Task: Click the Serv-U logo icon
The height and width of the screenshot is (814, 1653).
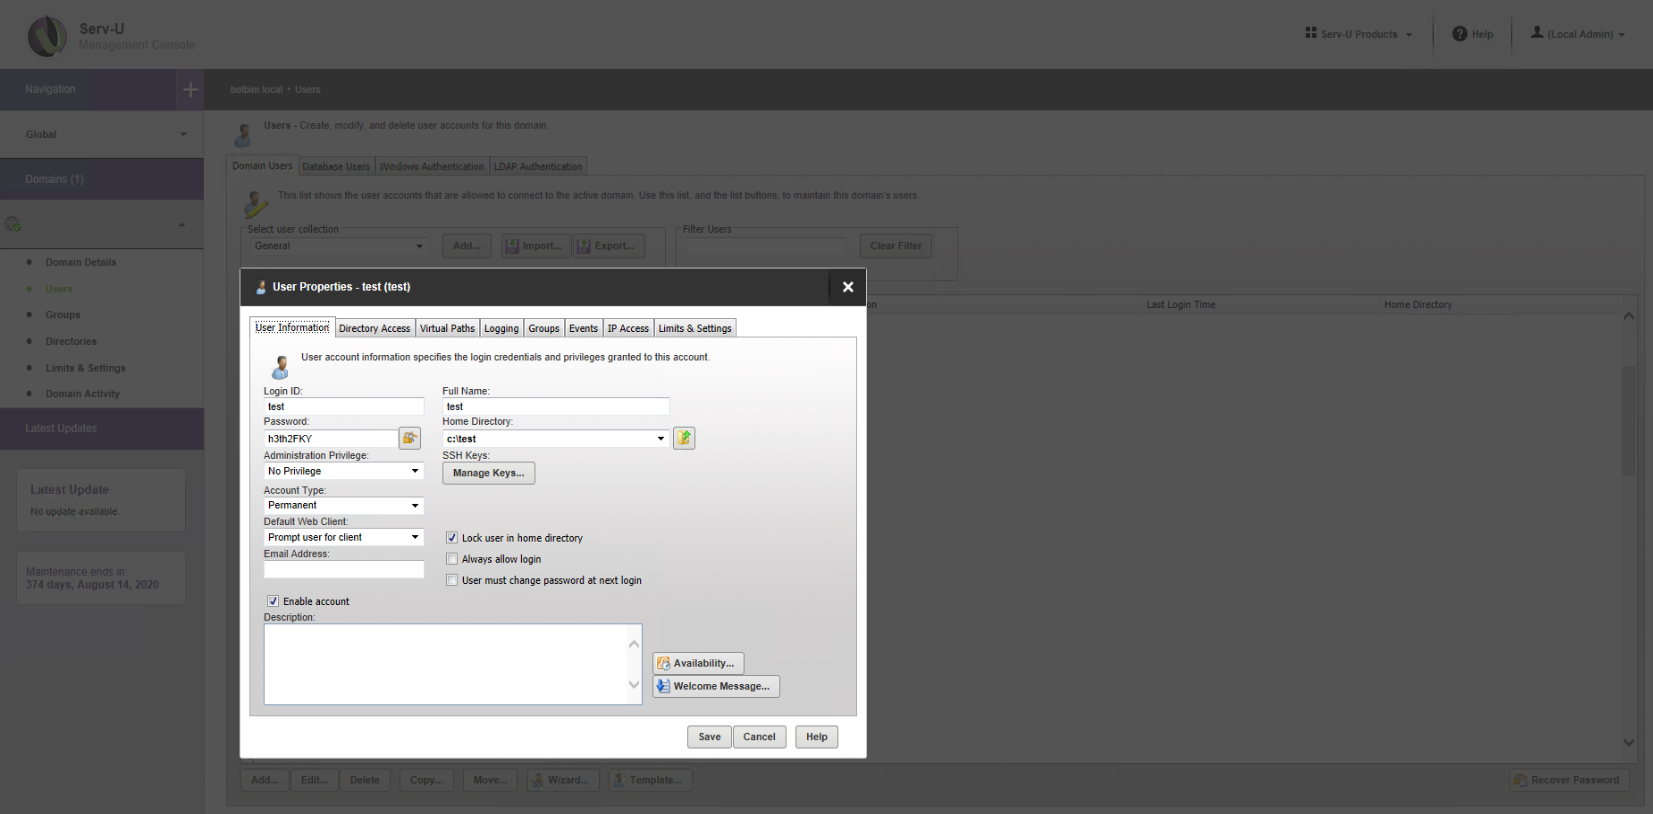Action: pos(47,36)
